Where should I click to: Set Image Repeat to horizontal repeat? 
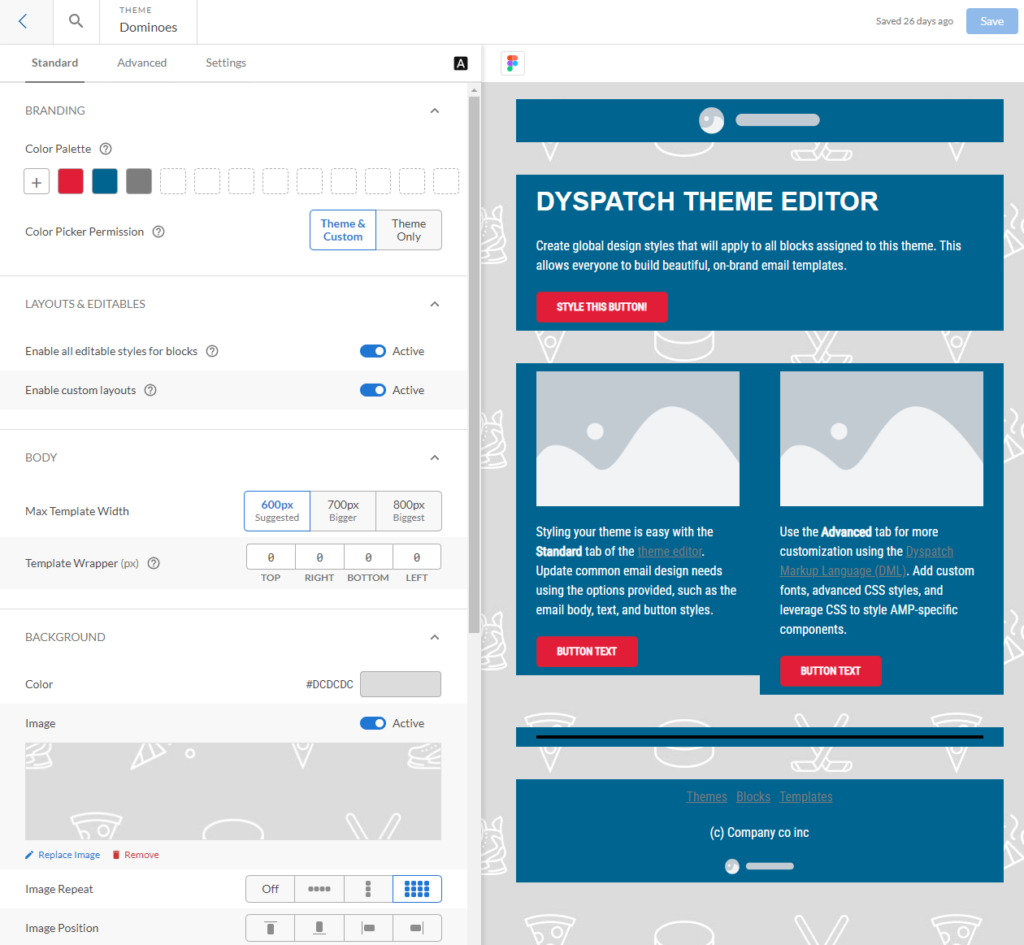319,889
